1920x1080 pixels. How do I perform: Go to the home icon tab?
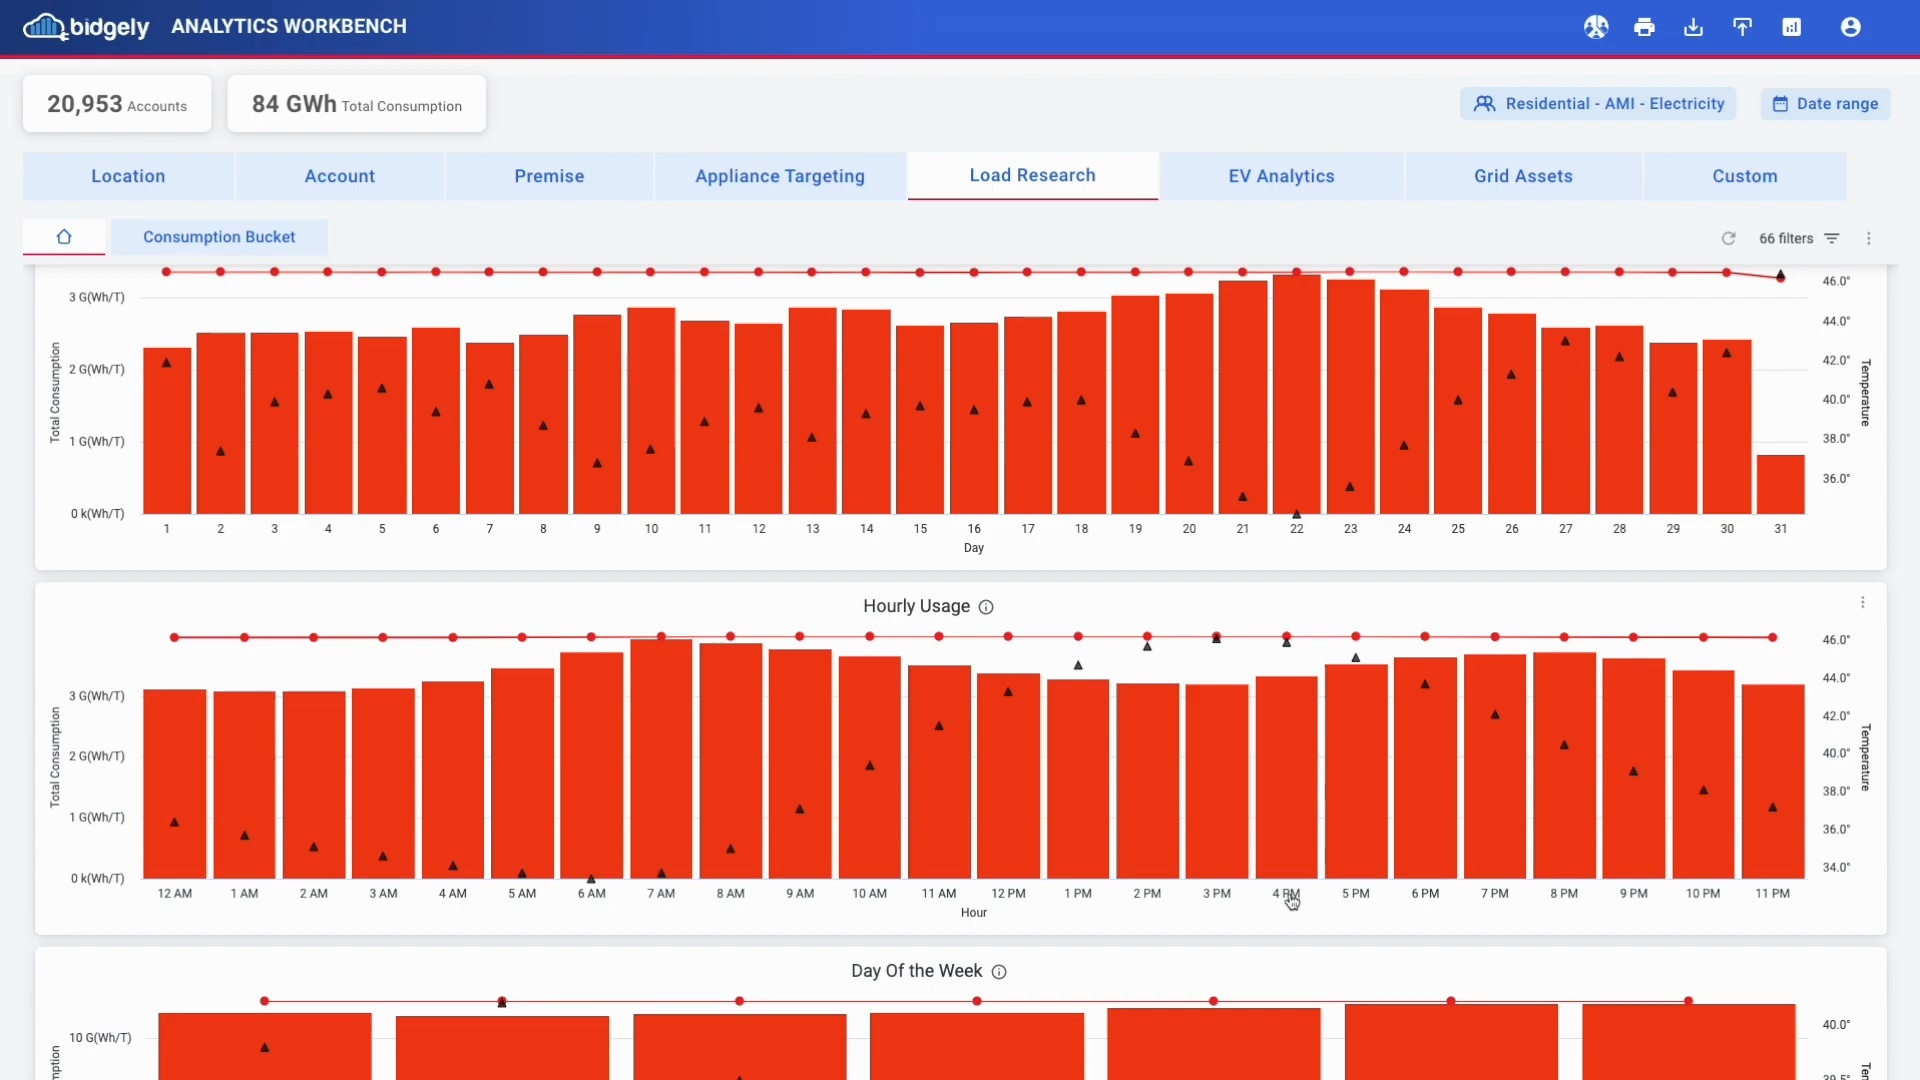tap(64, 237)
